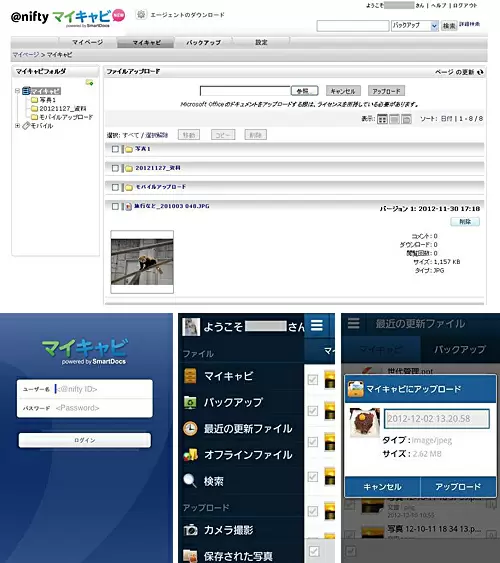Switch to list view icon

pos(394,119)
